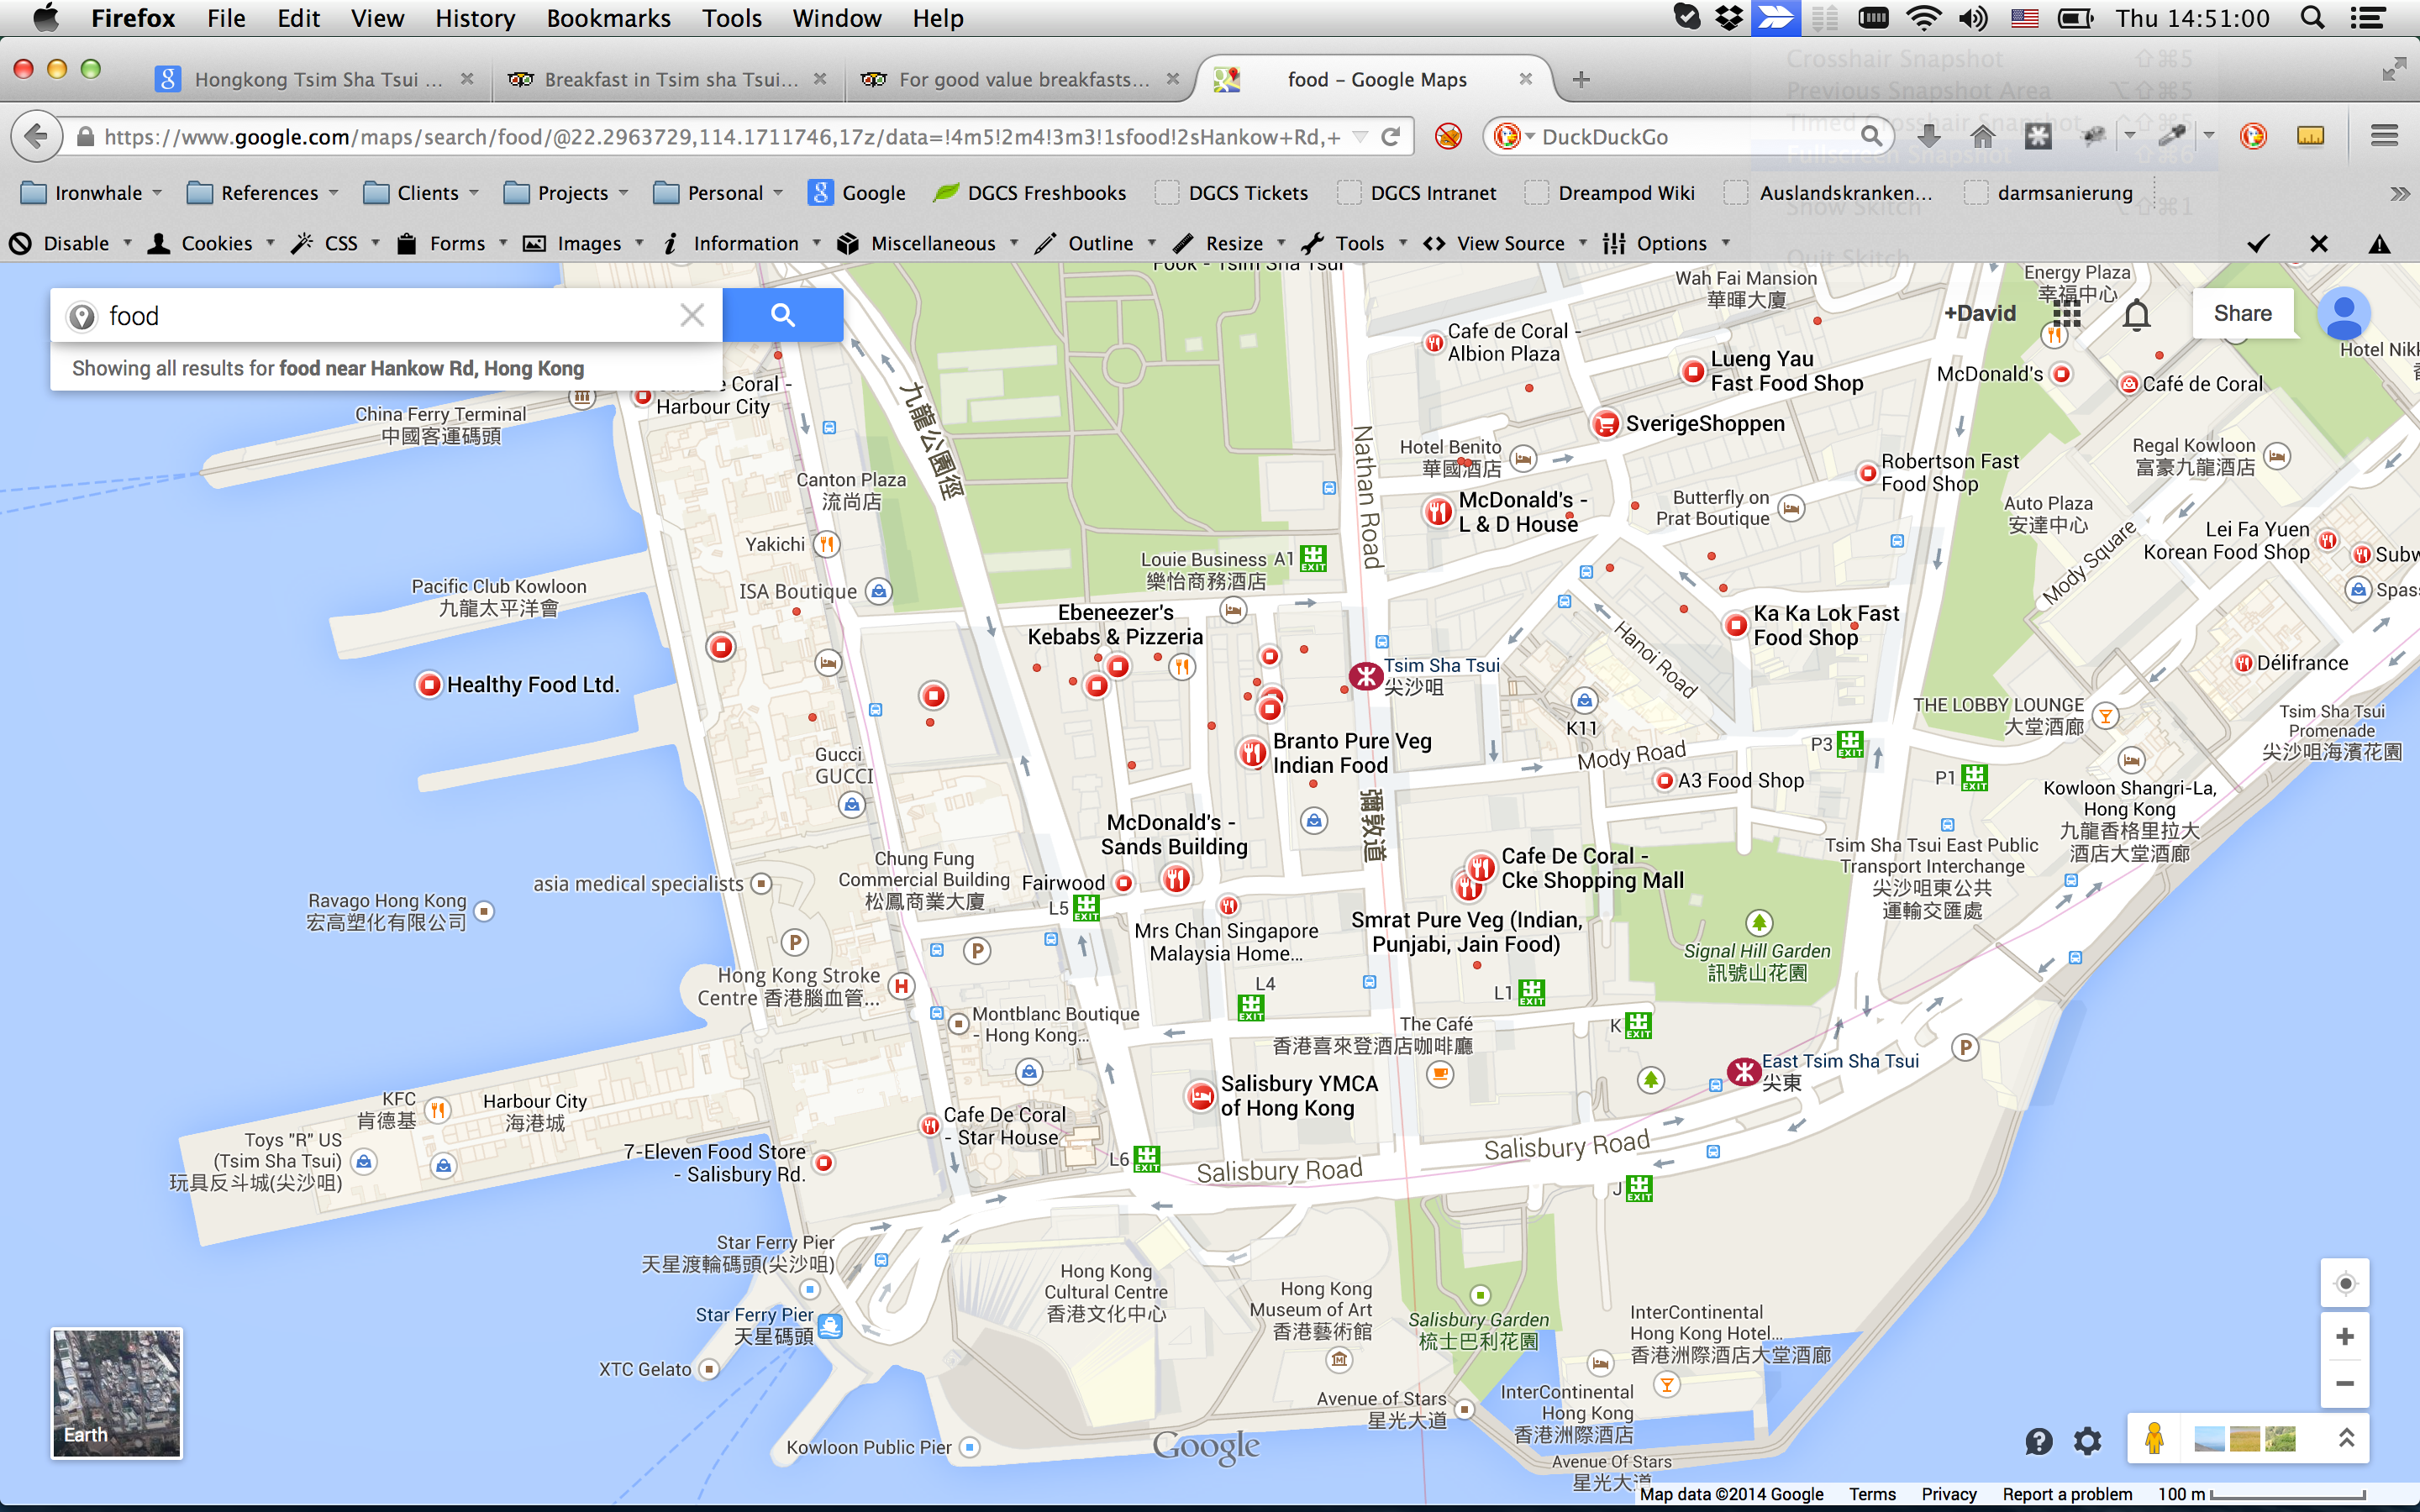Screen dimensions: 2420x1512
Task: Switch to Earth view thumbnail
Action: [x=117, y=1393]
